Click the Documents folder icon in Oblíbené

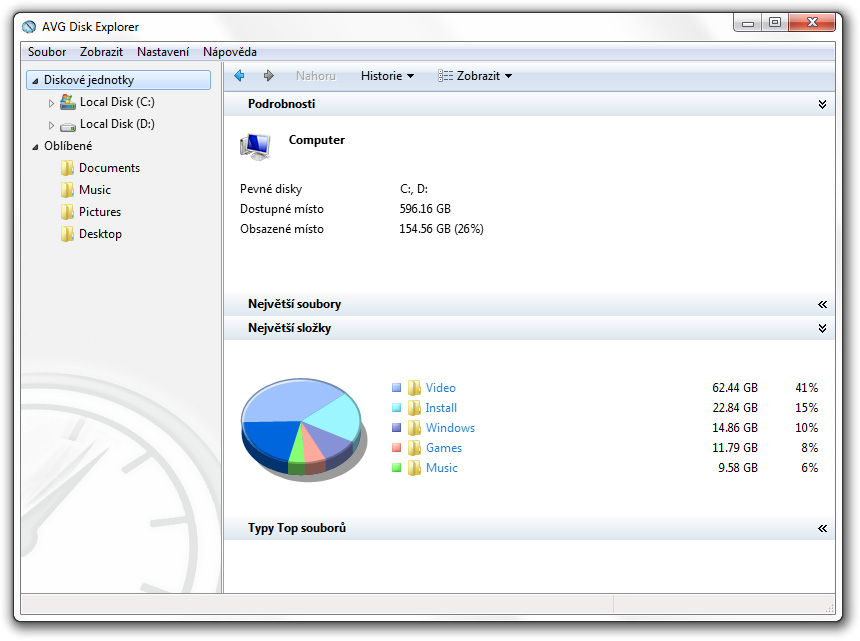coord(67,168)
